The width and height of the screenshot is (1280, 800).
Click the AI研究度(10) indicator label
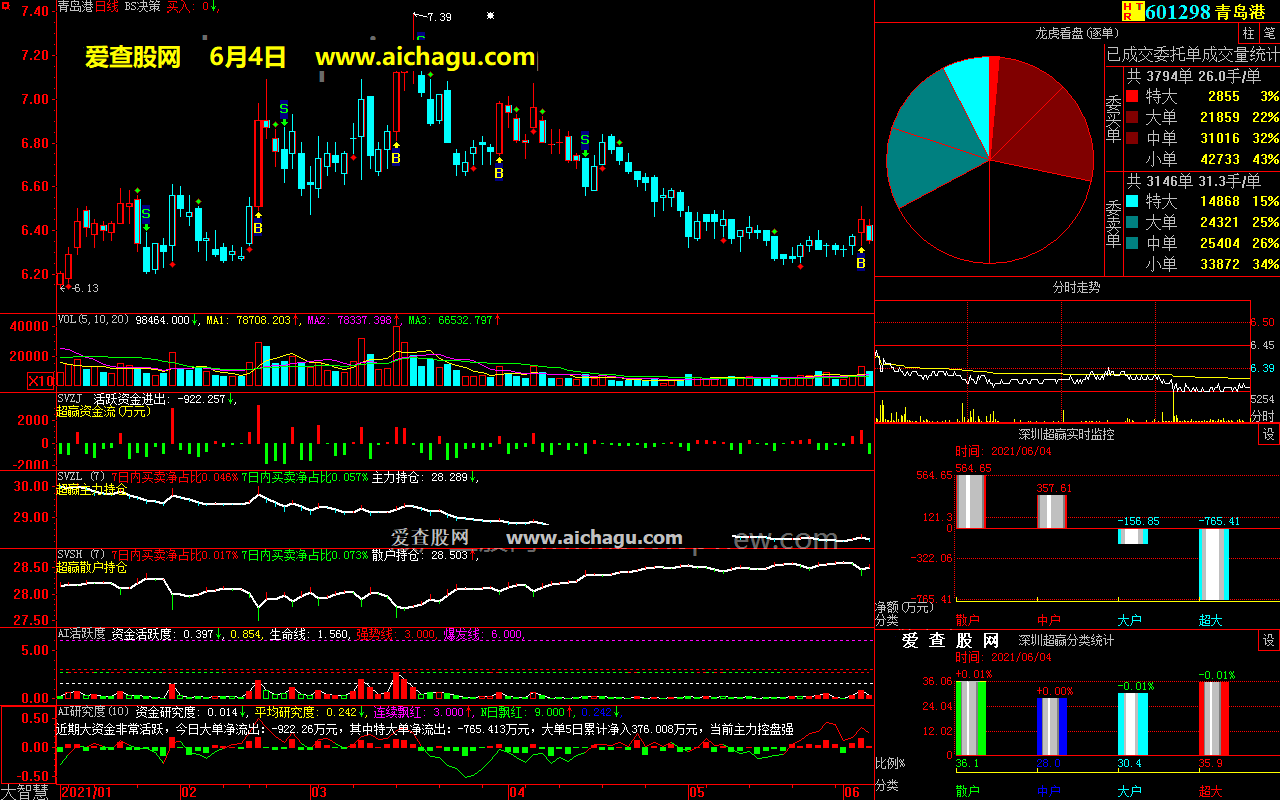93,712
